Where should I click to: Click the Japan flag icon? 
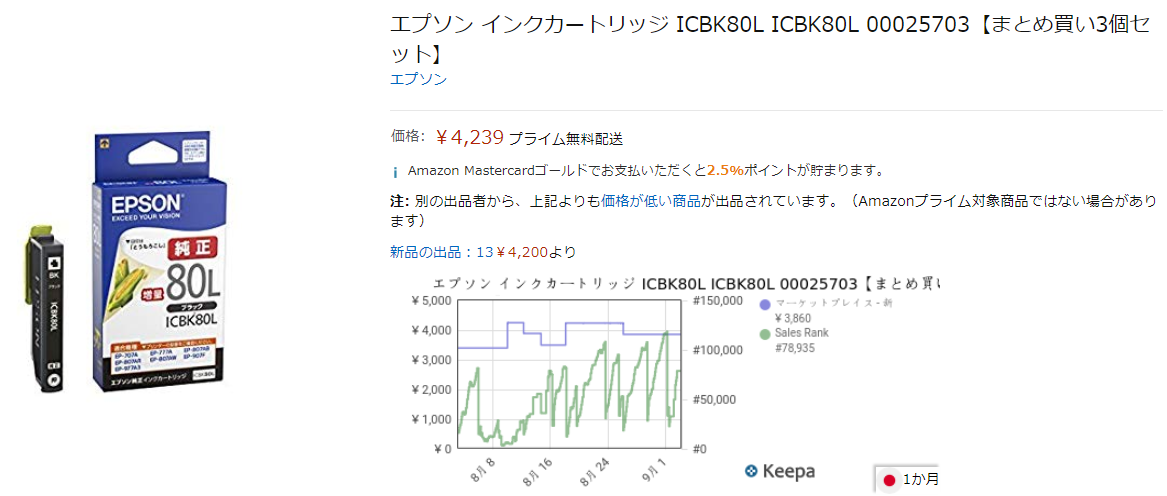pyautogui.click(x=888, y=480)
